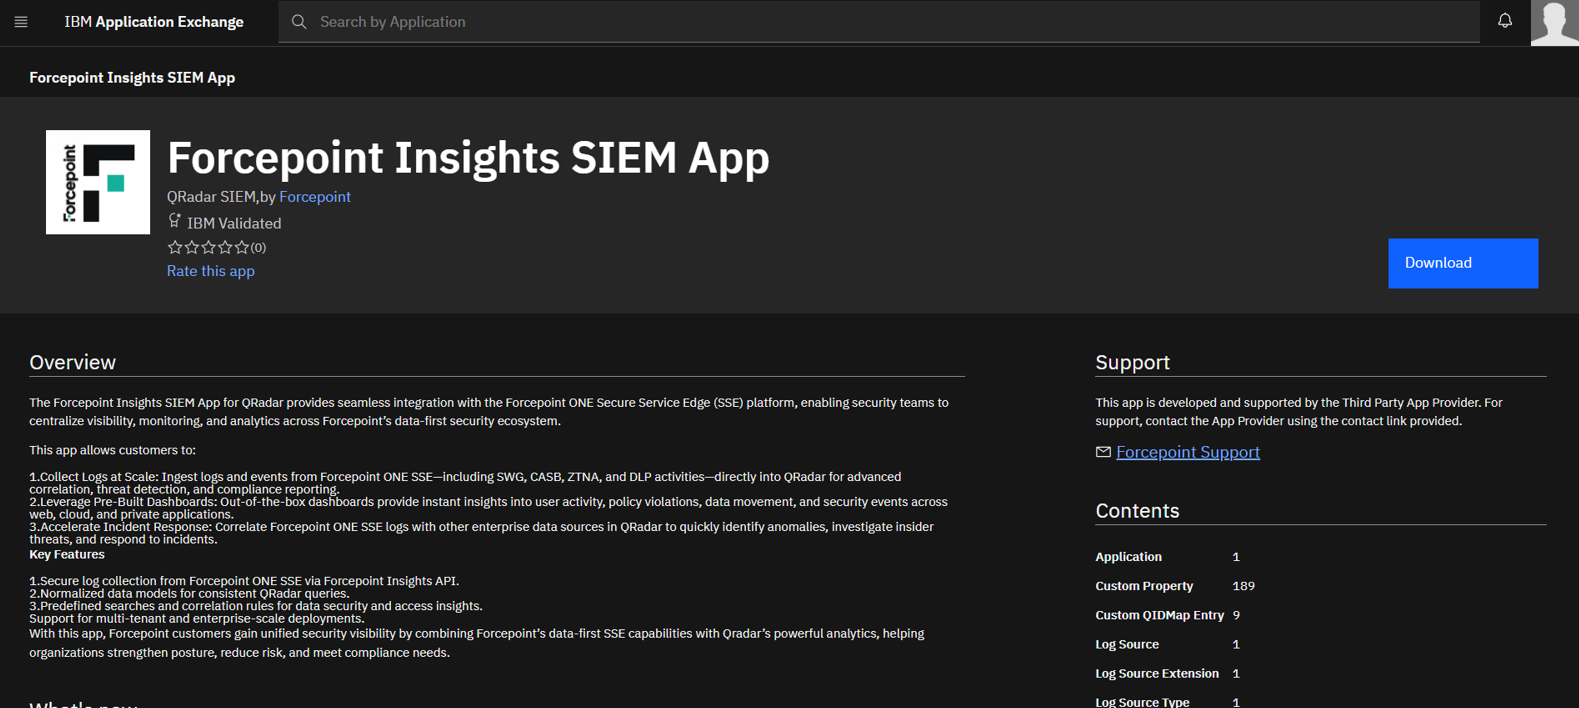Open the user profile avatar
The height and width of the screenshot is (708, 1579).
pos(1554,22)
